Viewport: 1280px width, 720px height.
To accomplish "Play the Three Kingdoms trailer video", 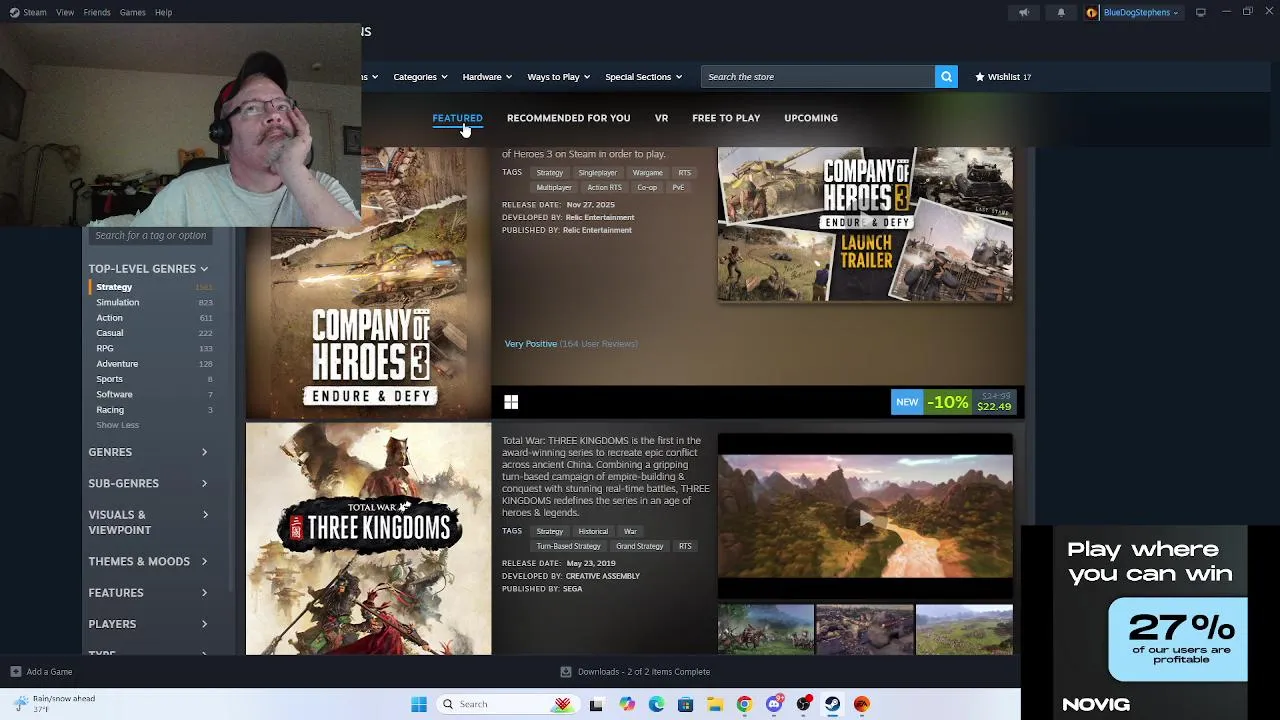I will point(865,517).
